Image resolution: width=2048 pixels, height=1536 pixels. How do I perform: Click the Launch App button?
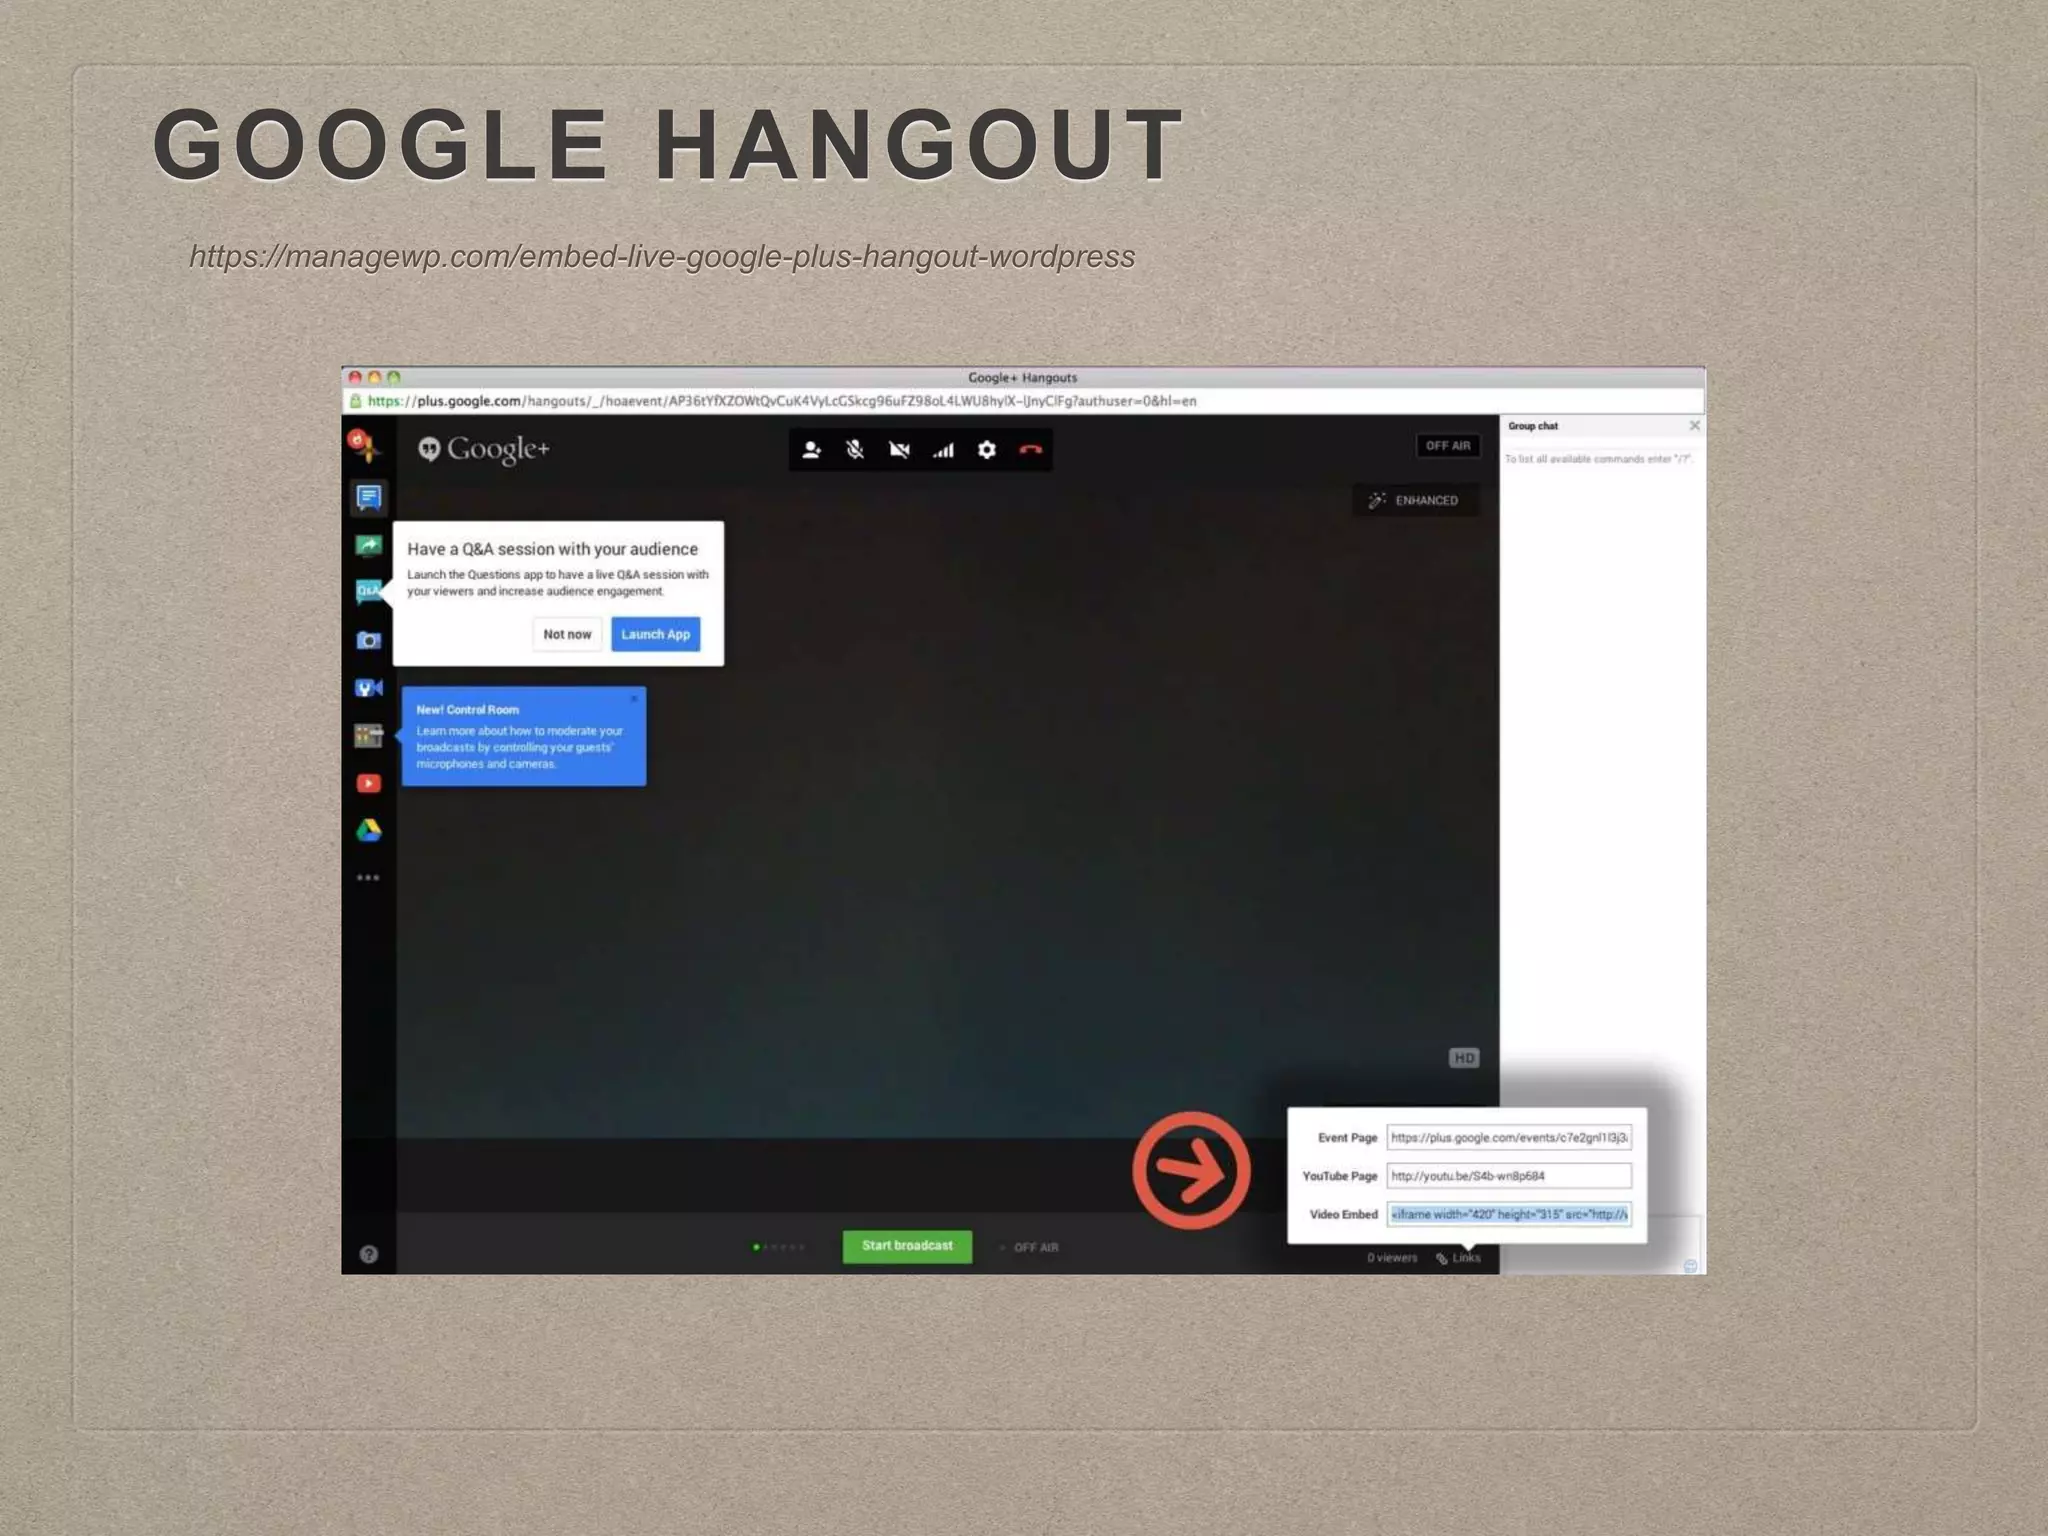click(656, 634)
